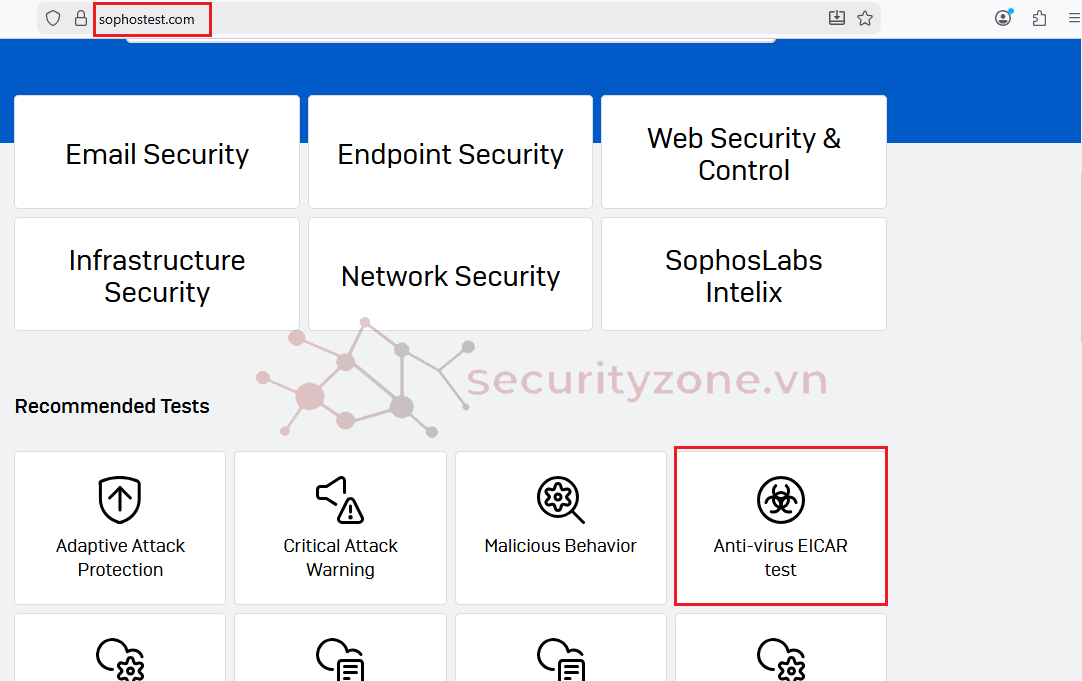Open the browser extensions puzzle icon
The height and width of the screenshot is (681, 1082).
1039,18
